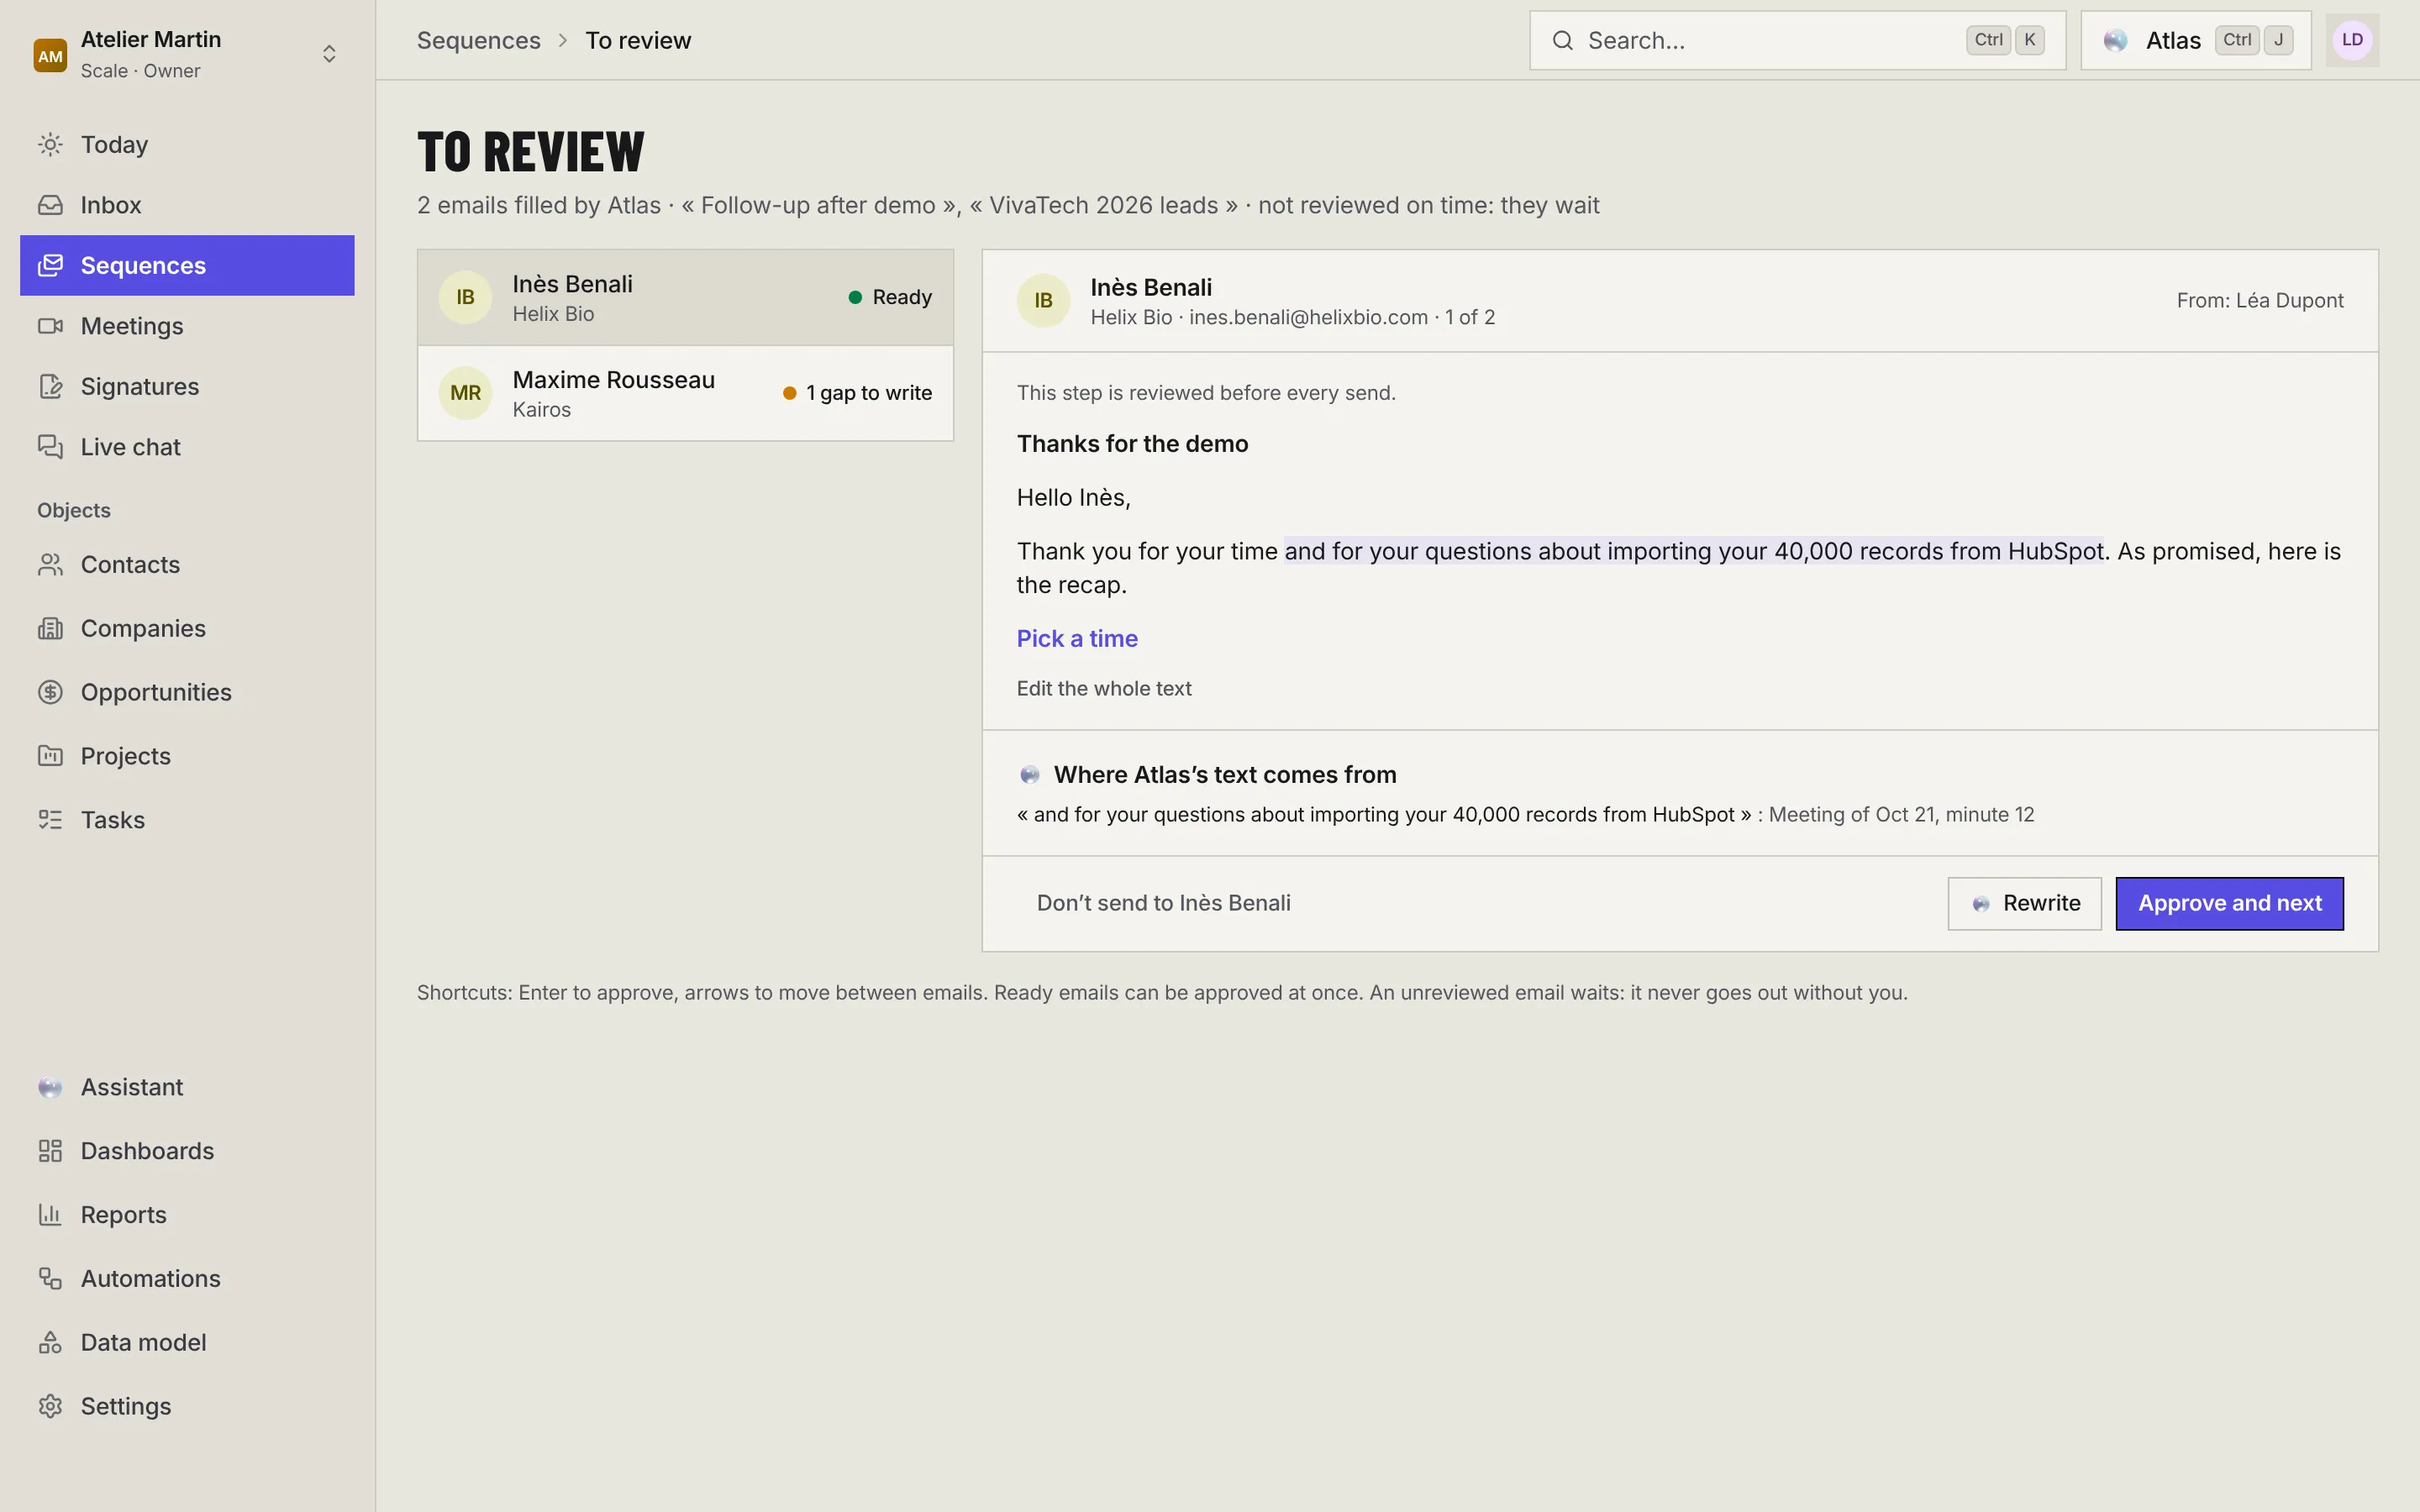Image resolution: width=2420 pixels, height=1512 pixels.
Task: Click the 'To review' breadcrumb label
Action: [638, 40]
